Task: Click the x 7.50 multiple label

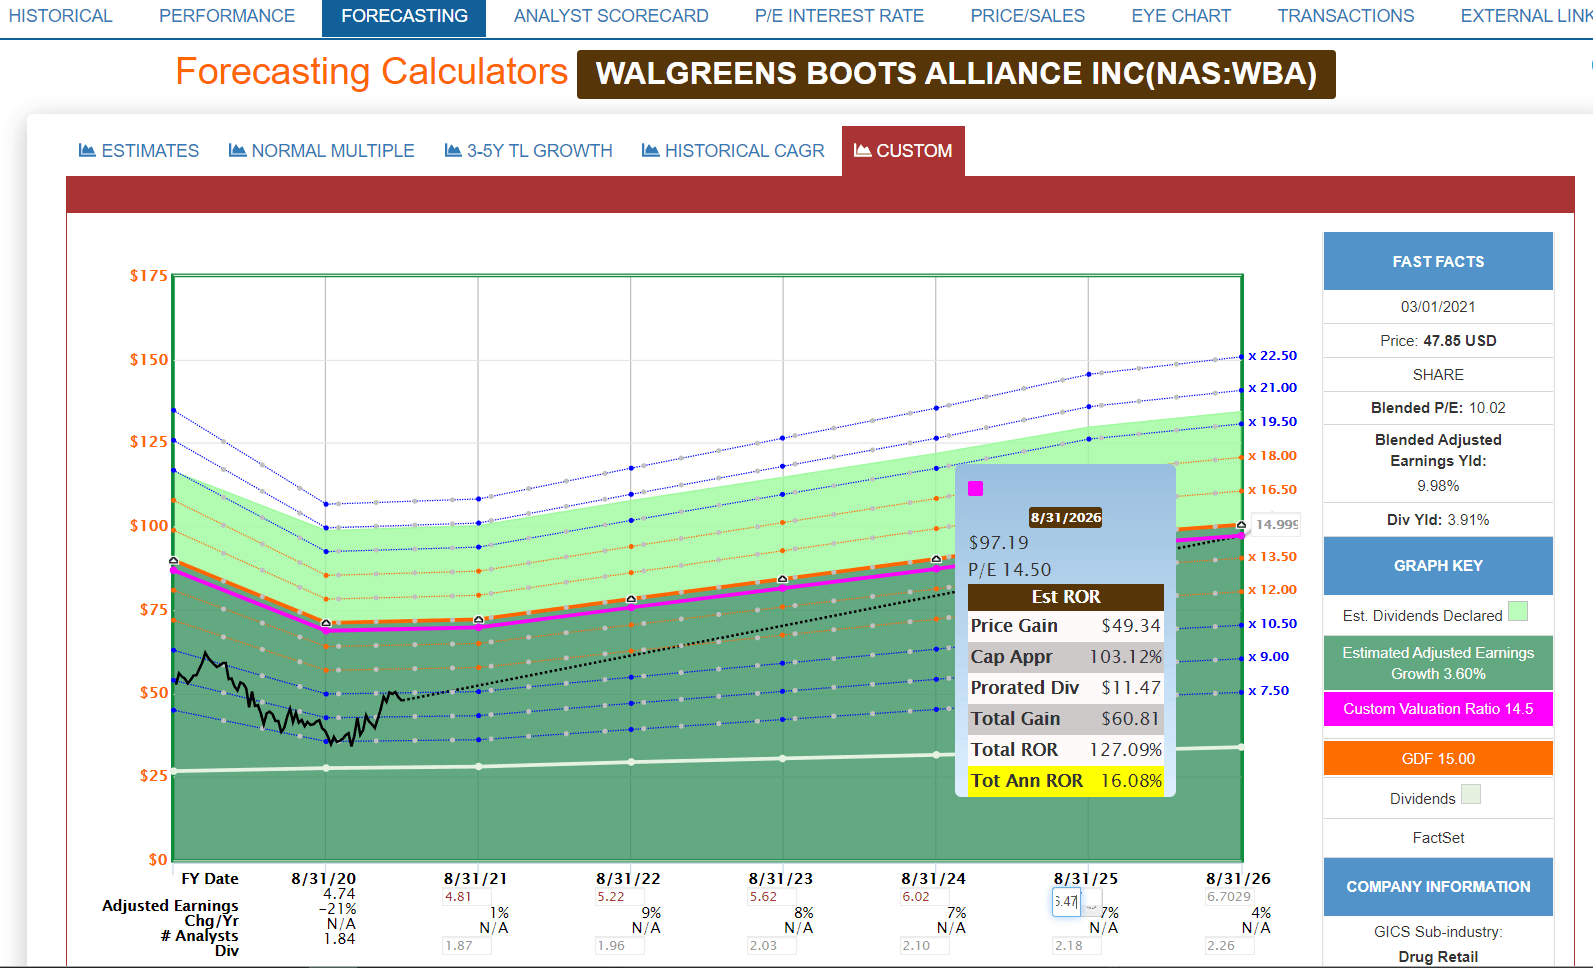Action: coord(1268,690)
